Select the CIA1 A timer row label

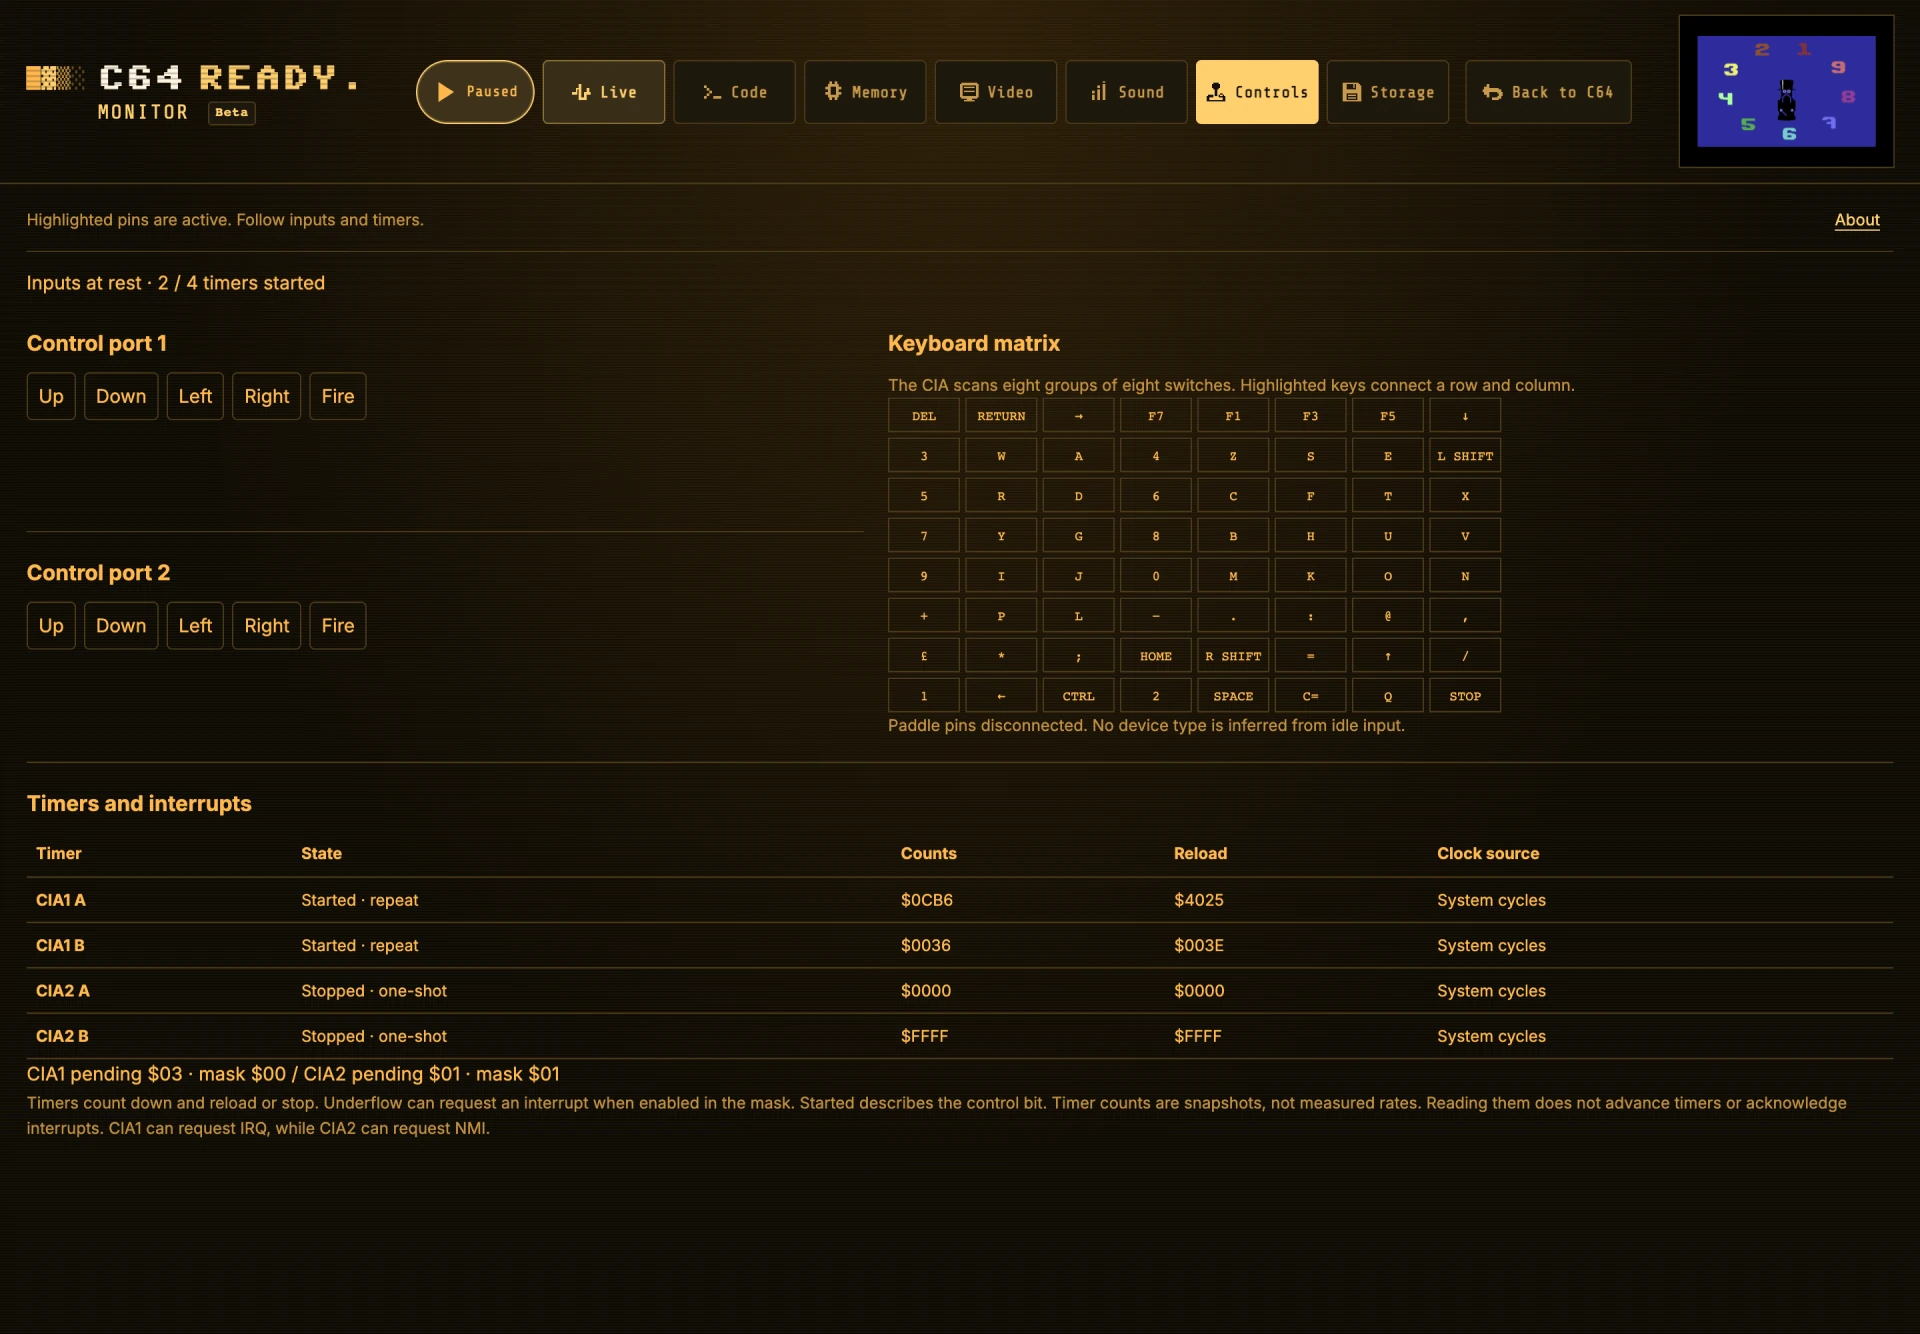[x=61, y=900]
